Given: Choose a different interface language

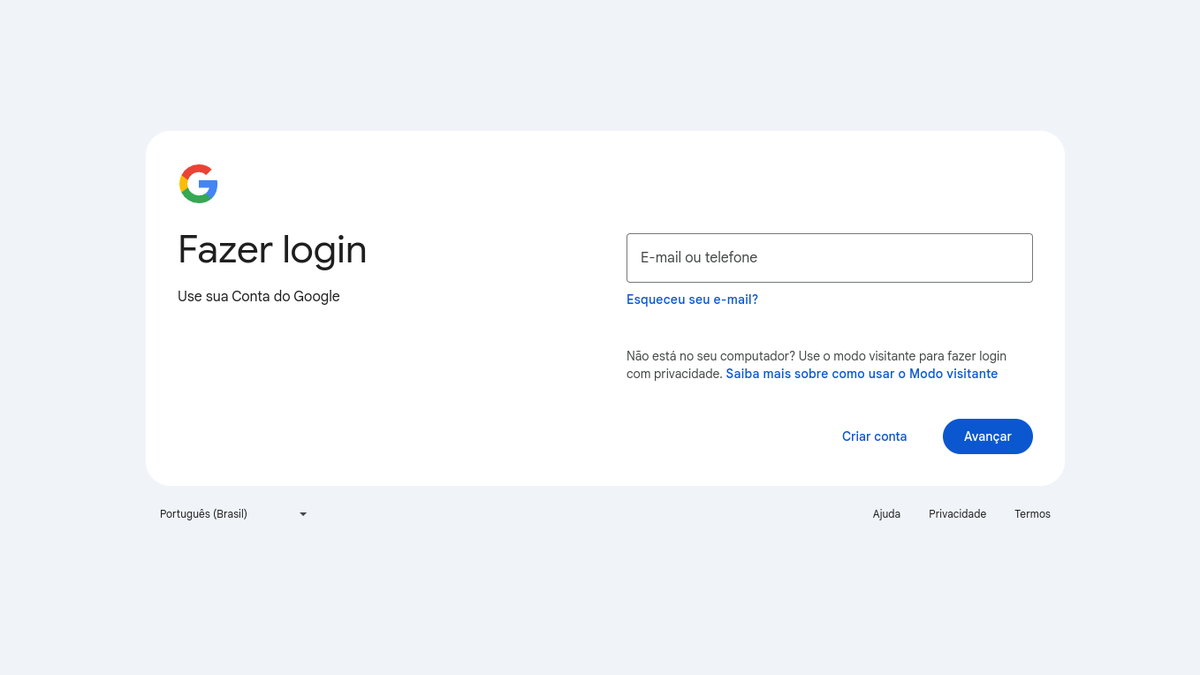Looking at the screenshot, I should click(x=230, y=513).
